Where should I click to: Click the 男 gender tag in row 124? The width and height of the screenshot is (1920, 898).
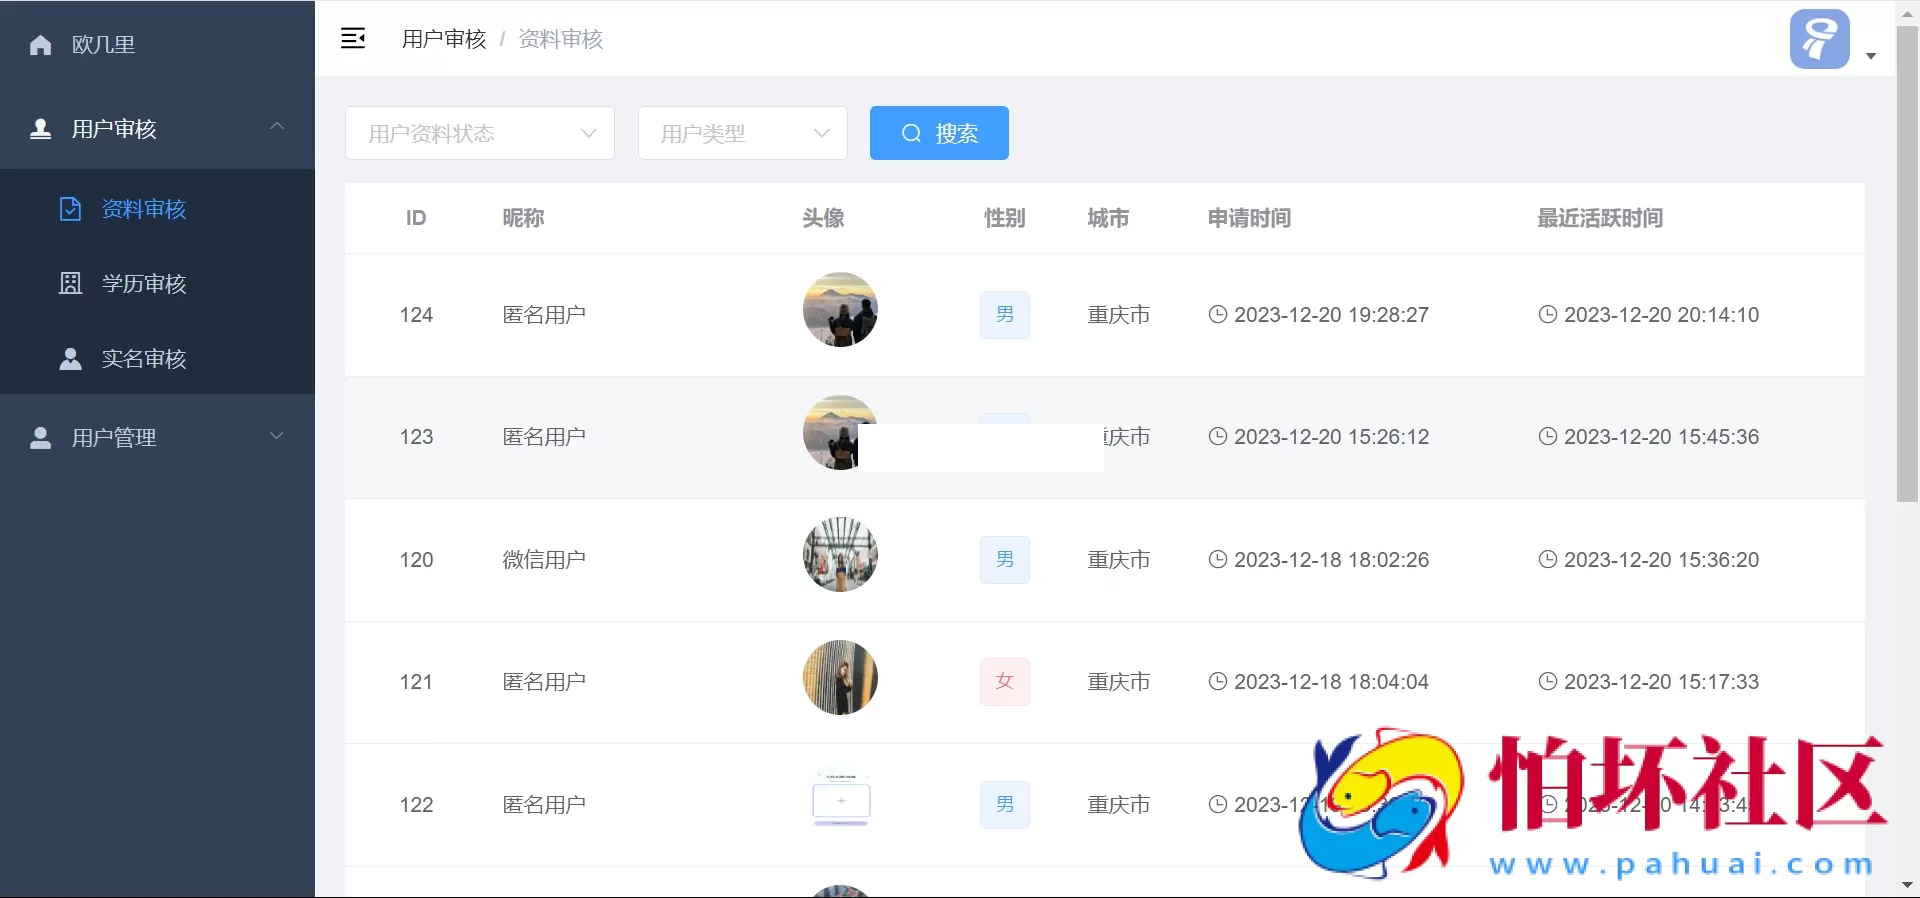click(x=1005, y=315)
